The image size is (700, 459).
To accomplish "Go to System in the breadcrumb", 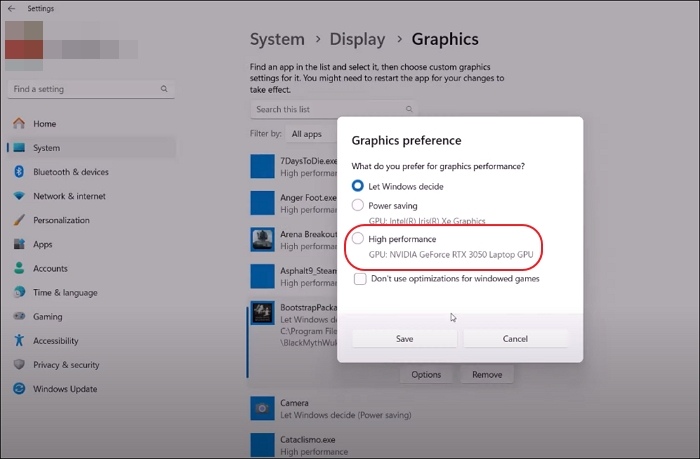I will coord(277,39).
